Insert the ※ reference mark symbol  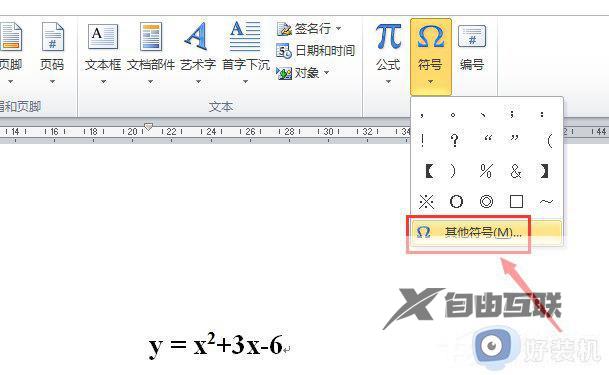426,201
